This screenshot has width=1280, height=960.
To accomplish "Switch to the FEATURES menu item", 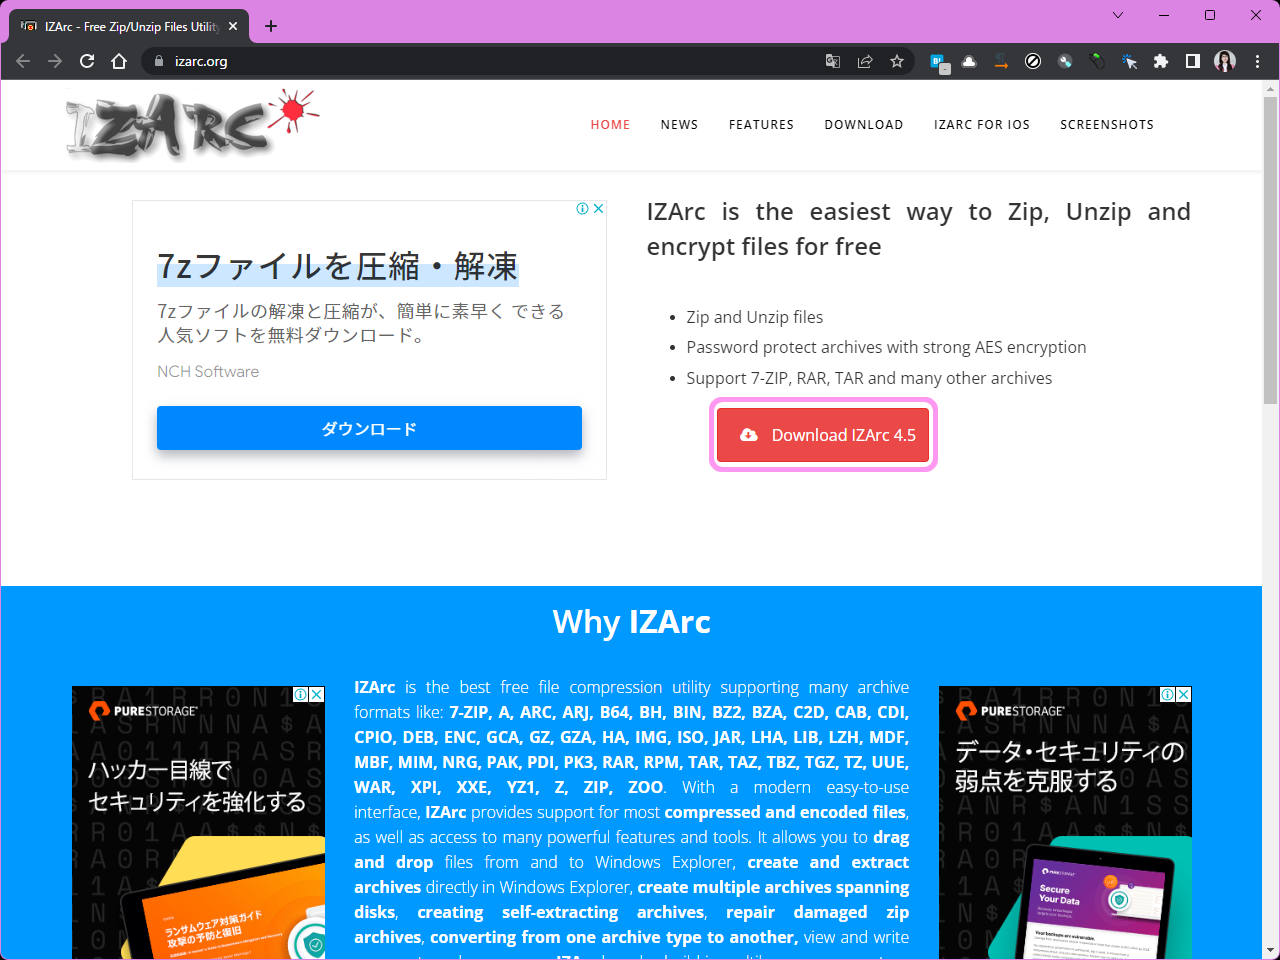I will [761, 124].
